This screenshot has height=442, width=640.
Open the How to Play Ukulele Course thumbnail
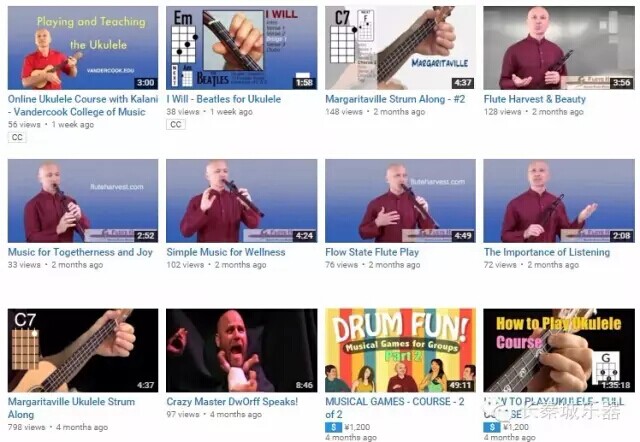tap(559, 350)
